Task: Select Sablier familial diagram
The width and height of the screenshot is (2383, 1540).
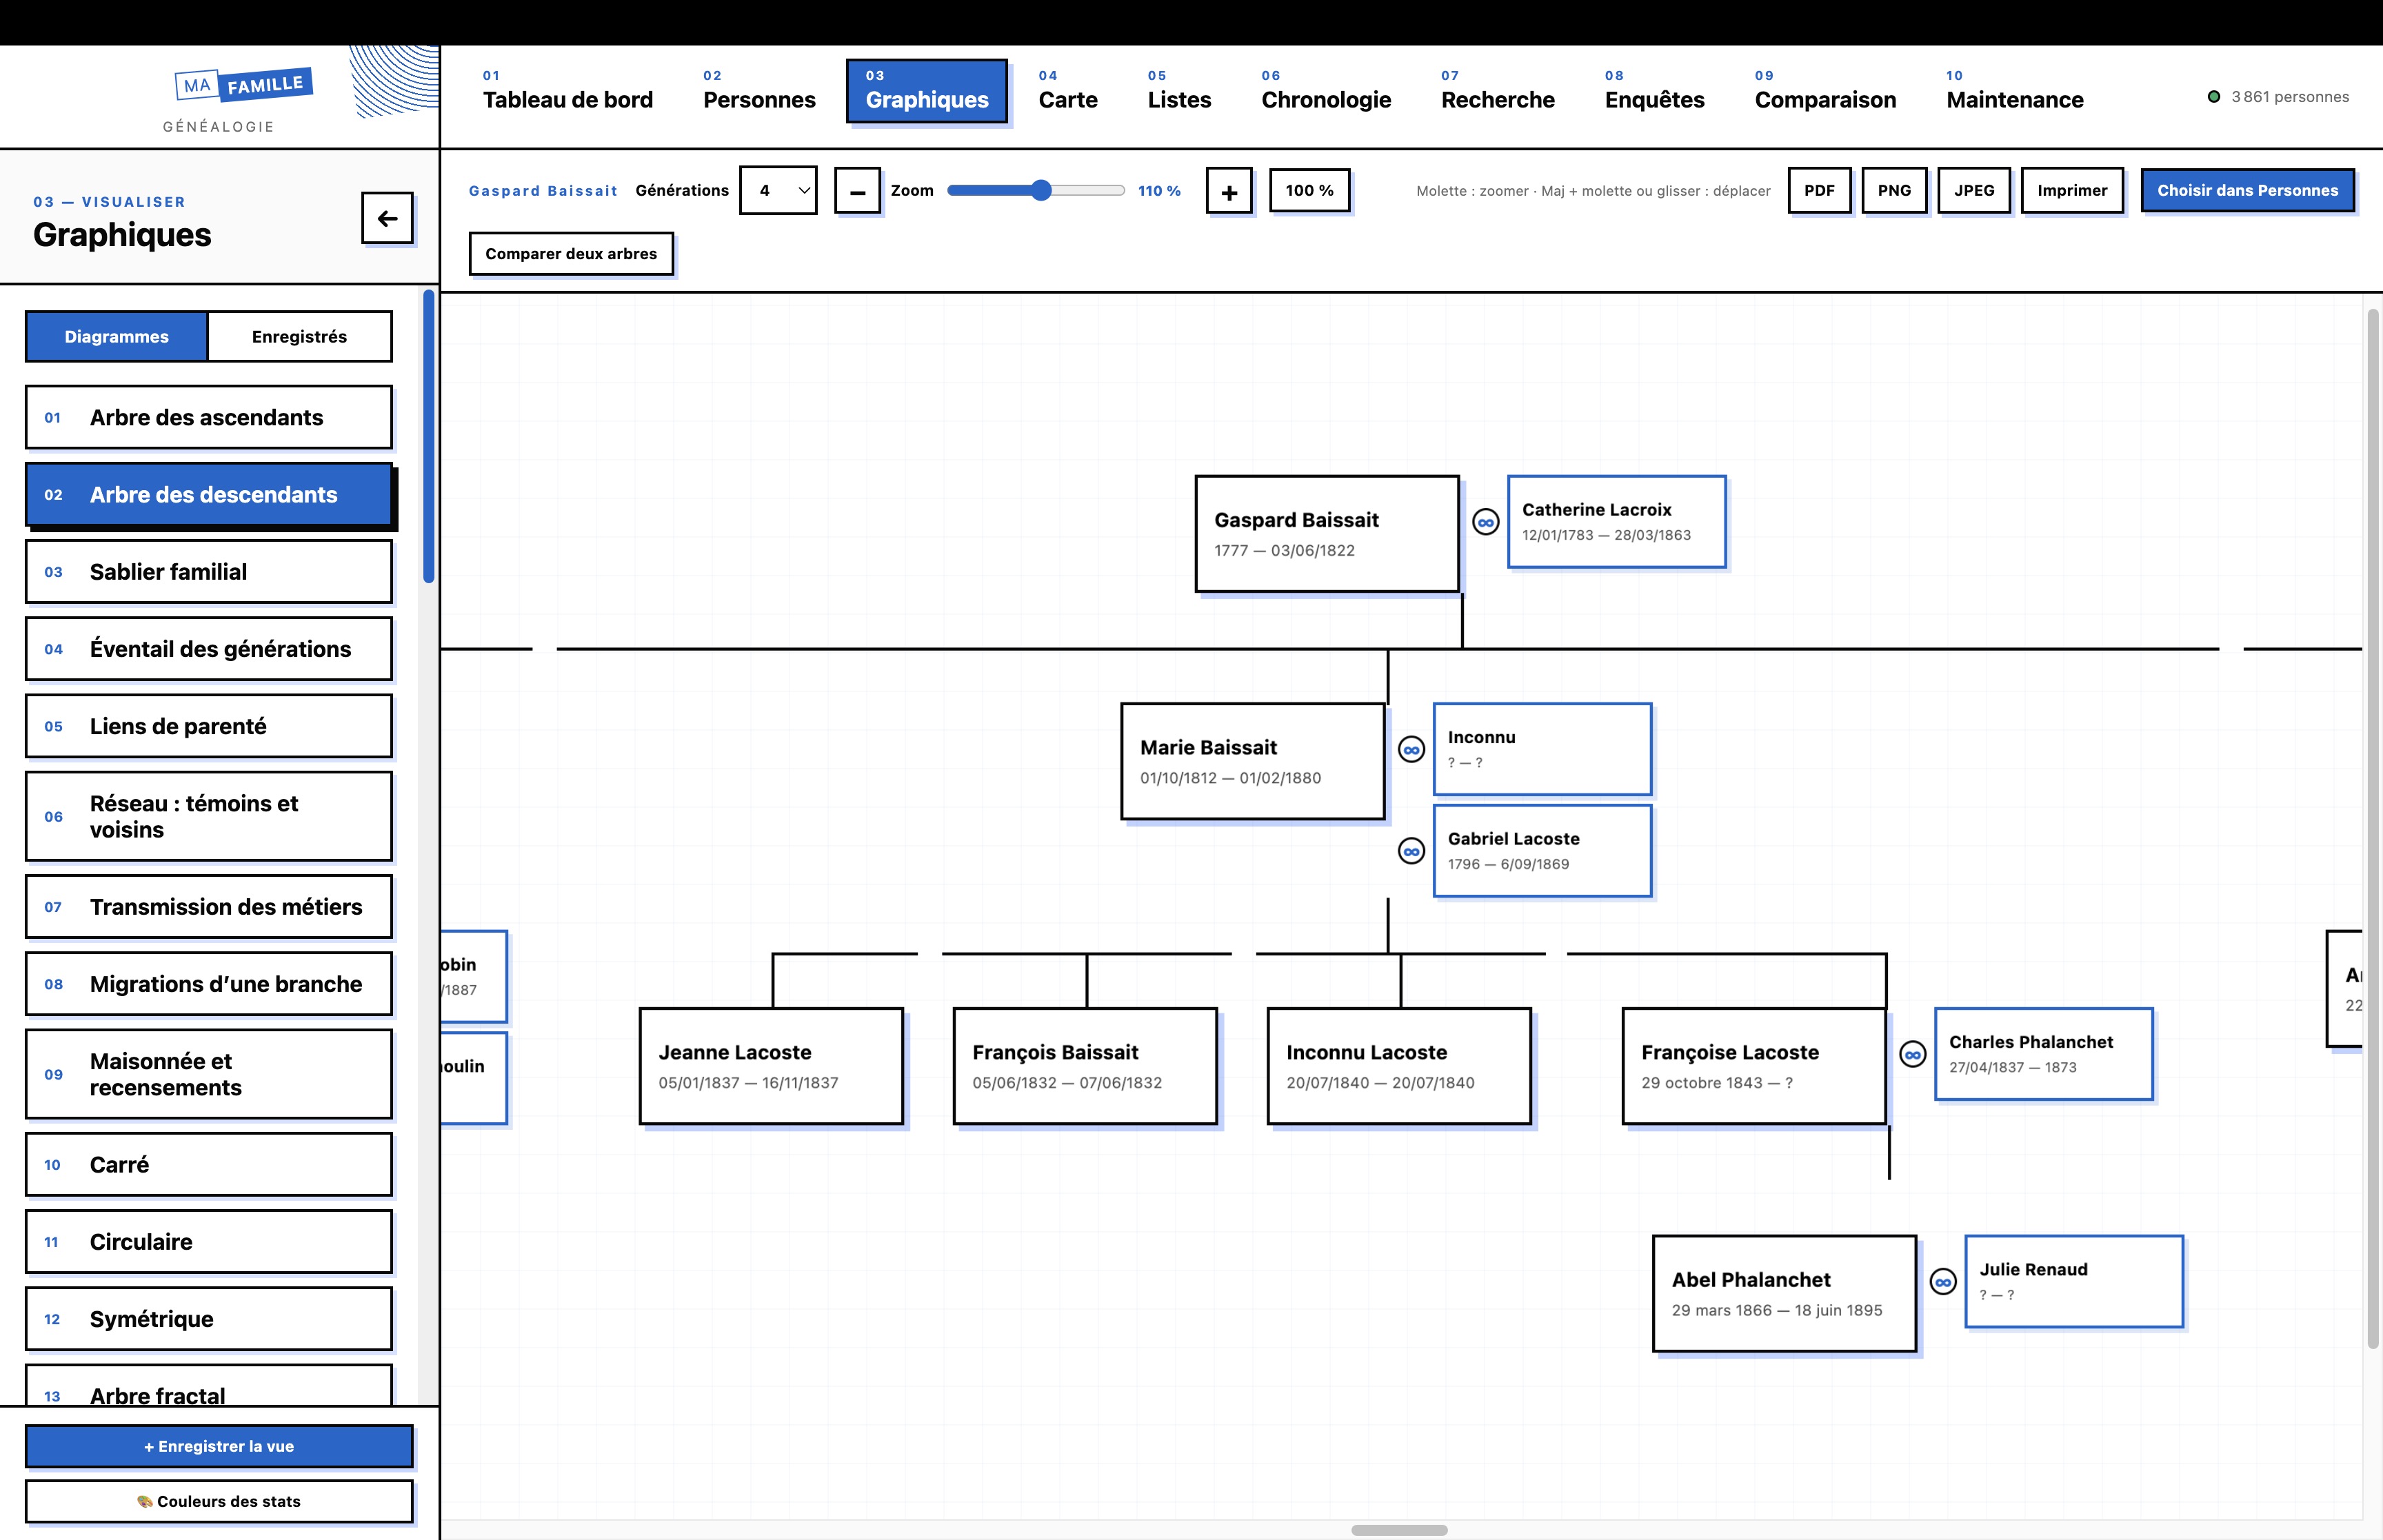Action: click(208, 572)
